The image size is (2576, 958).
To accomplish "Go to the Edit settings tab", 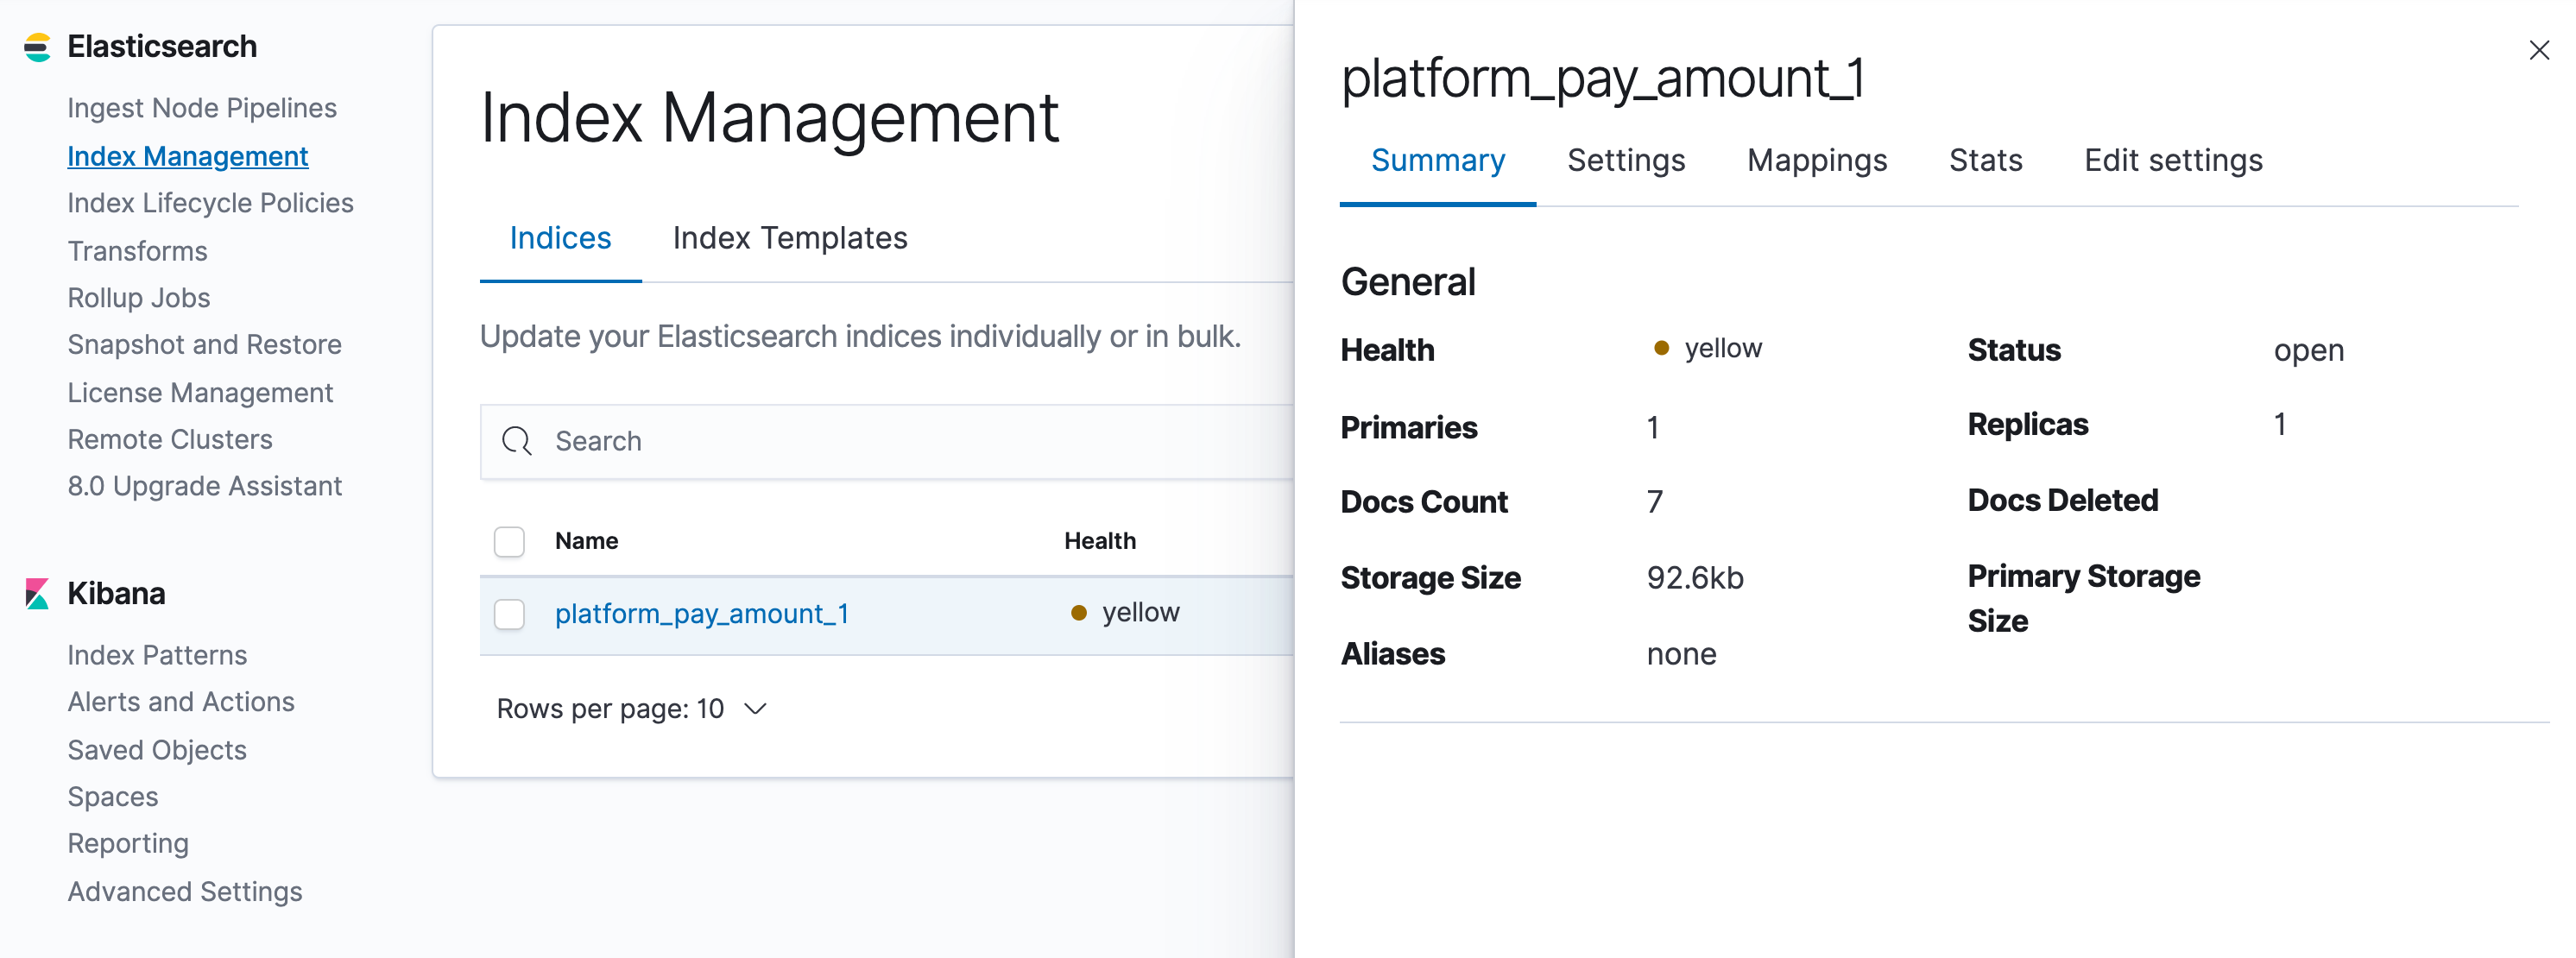I will point(2172,160).
